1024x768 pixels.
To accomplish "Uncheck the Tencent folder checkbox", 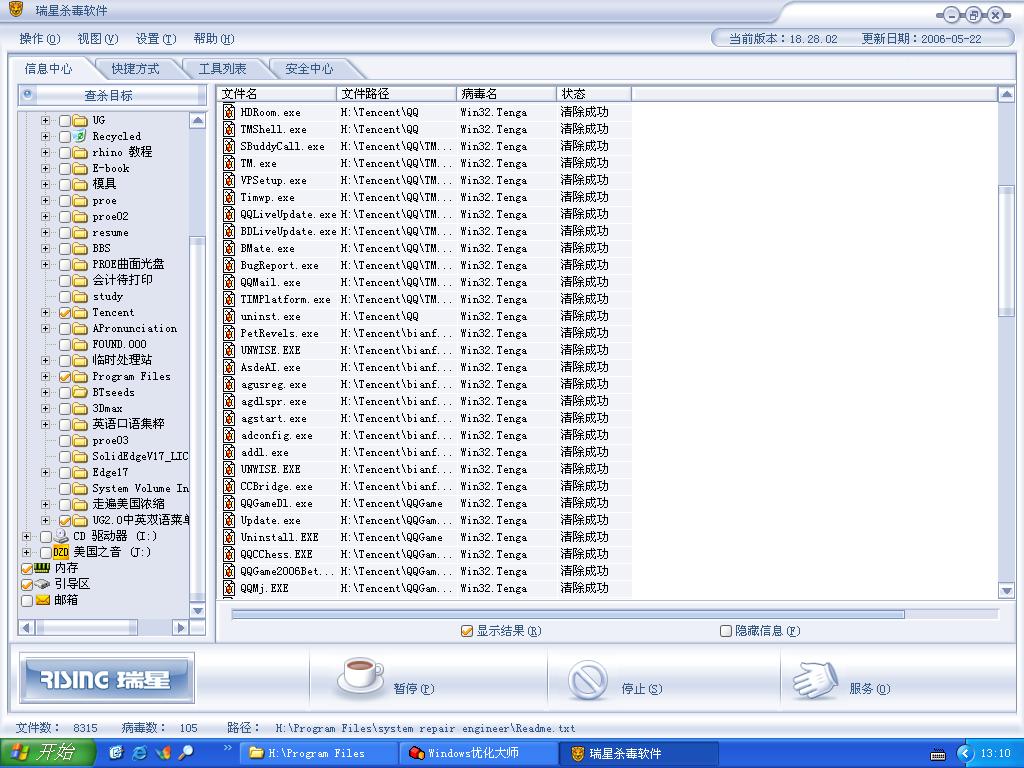I will 65,313.
